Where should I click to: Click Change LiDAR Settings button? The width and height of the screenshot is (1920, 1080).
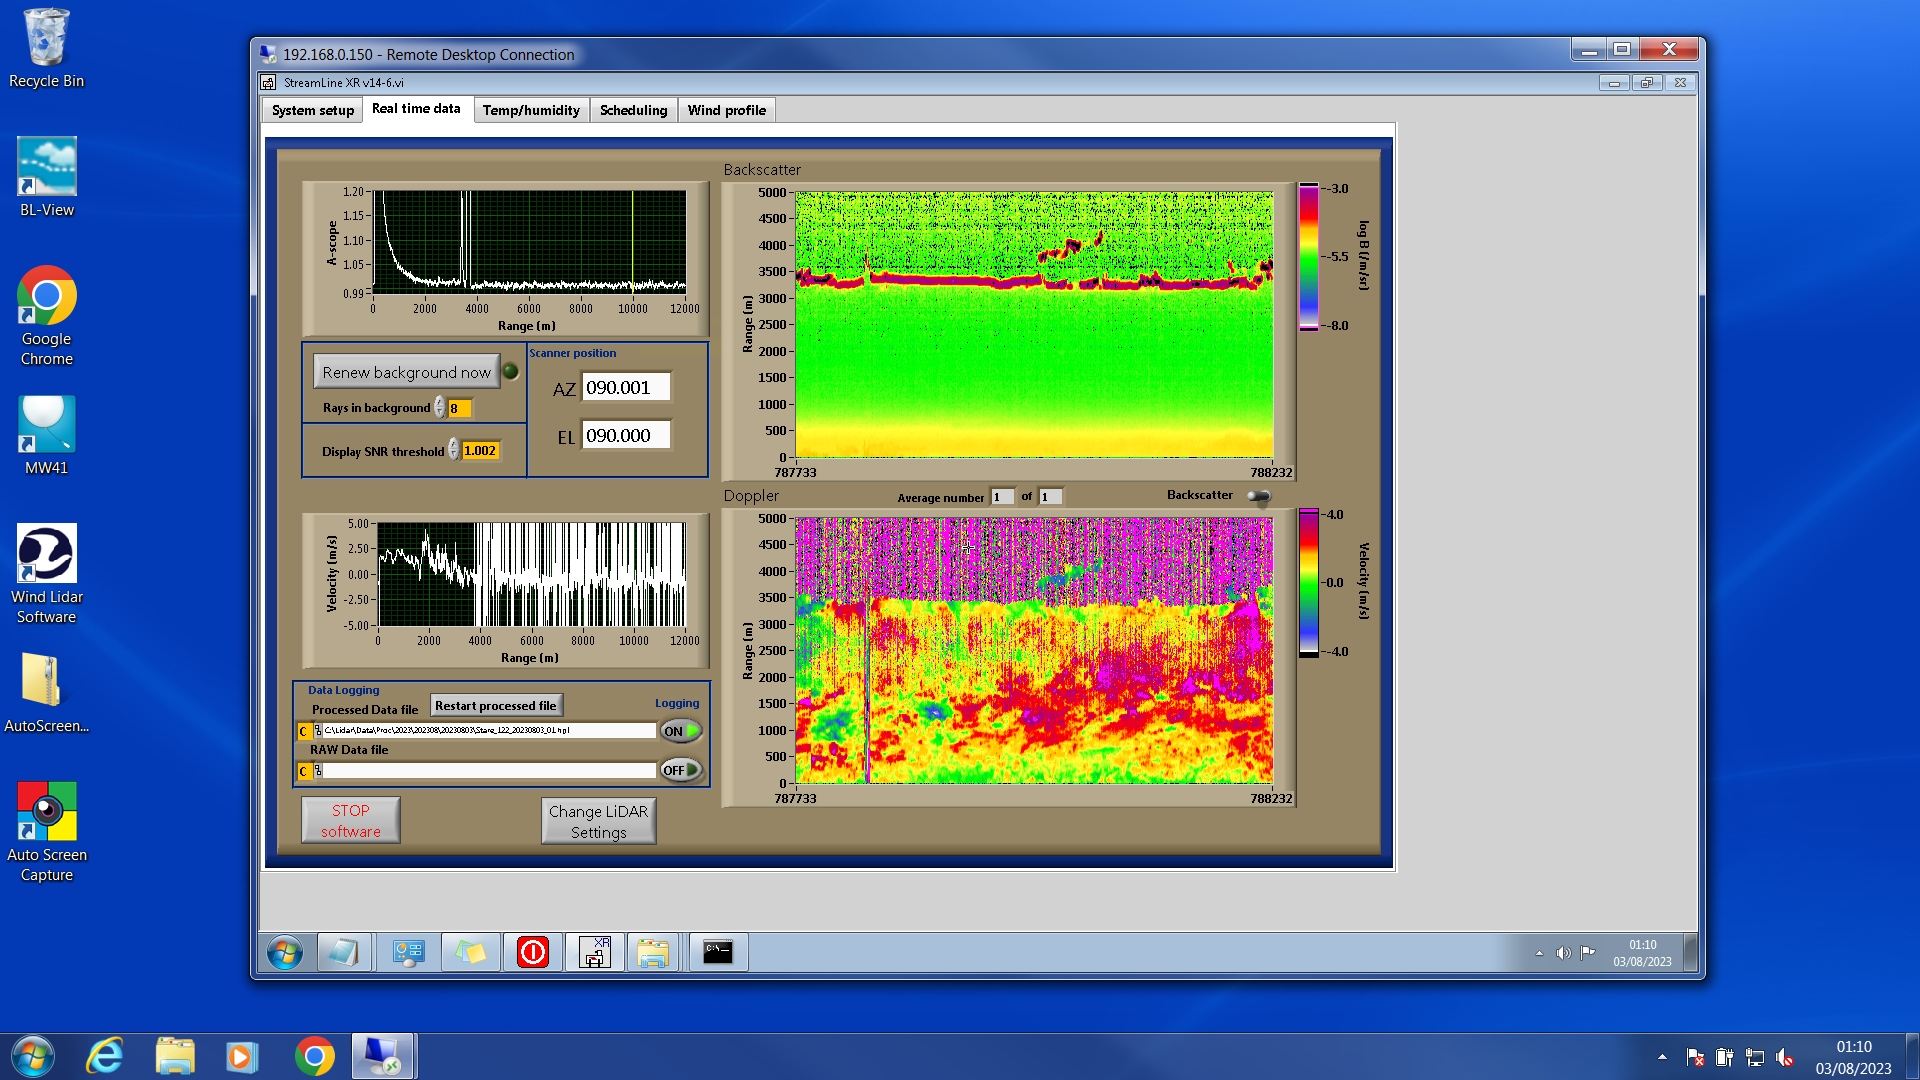pyautogui.click(x=598, y=821)
